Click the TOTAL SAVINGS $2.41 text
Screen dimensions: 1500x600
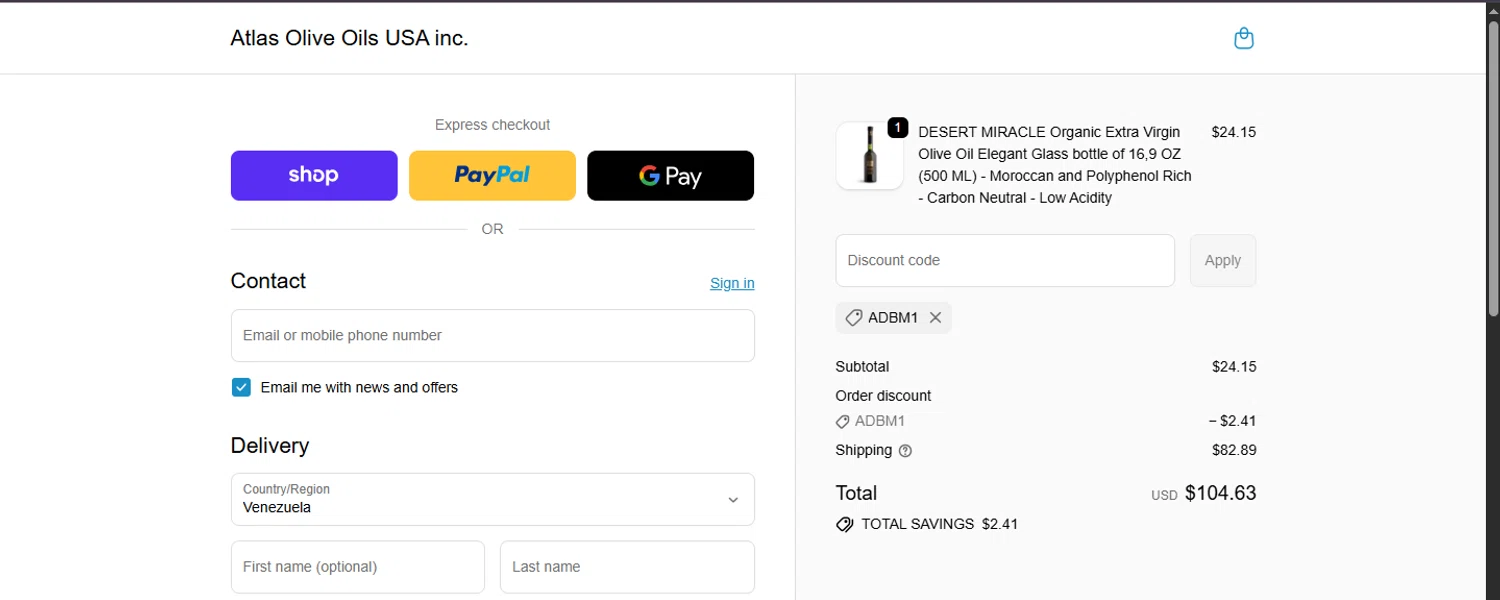(x=939, y=524)
